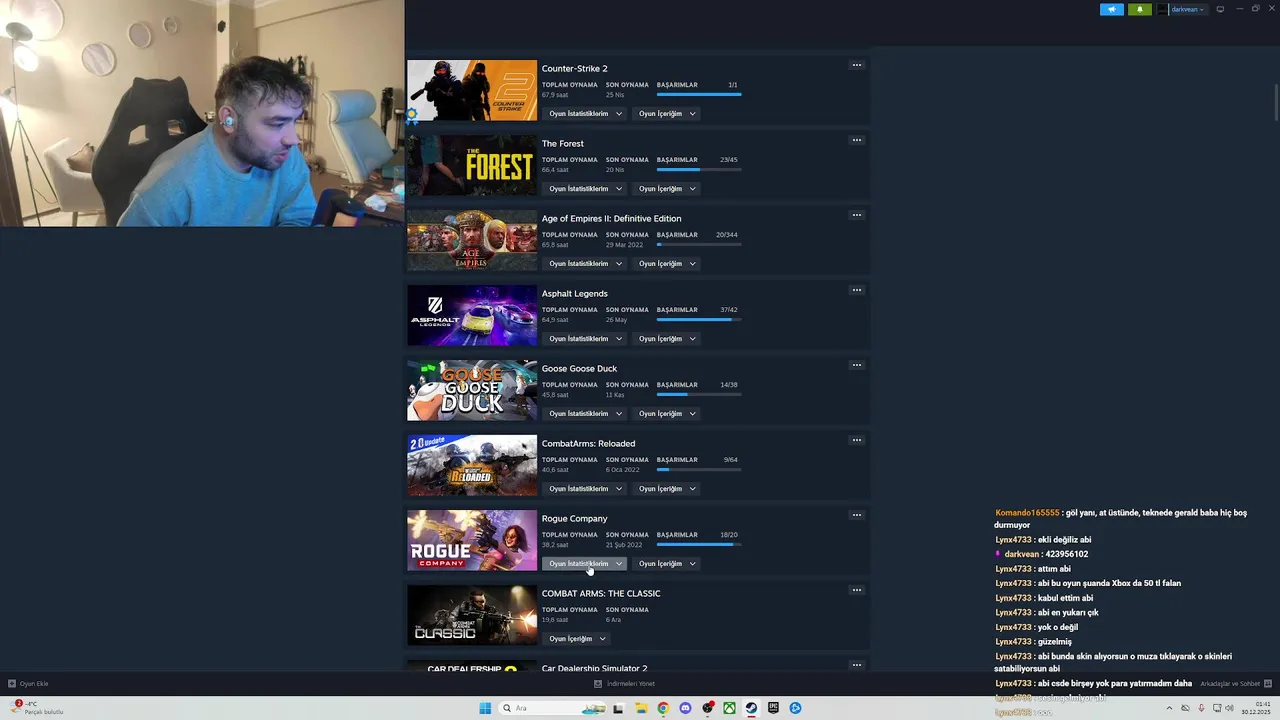
Task: Expand Oyun İstatistiklerim for The Forest
Action: [x=585, y=189]
